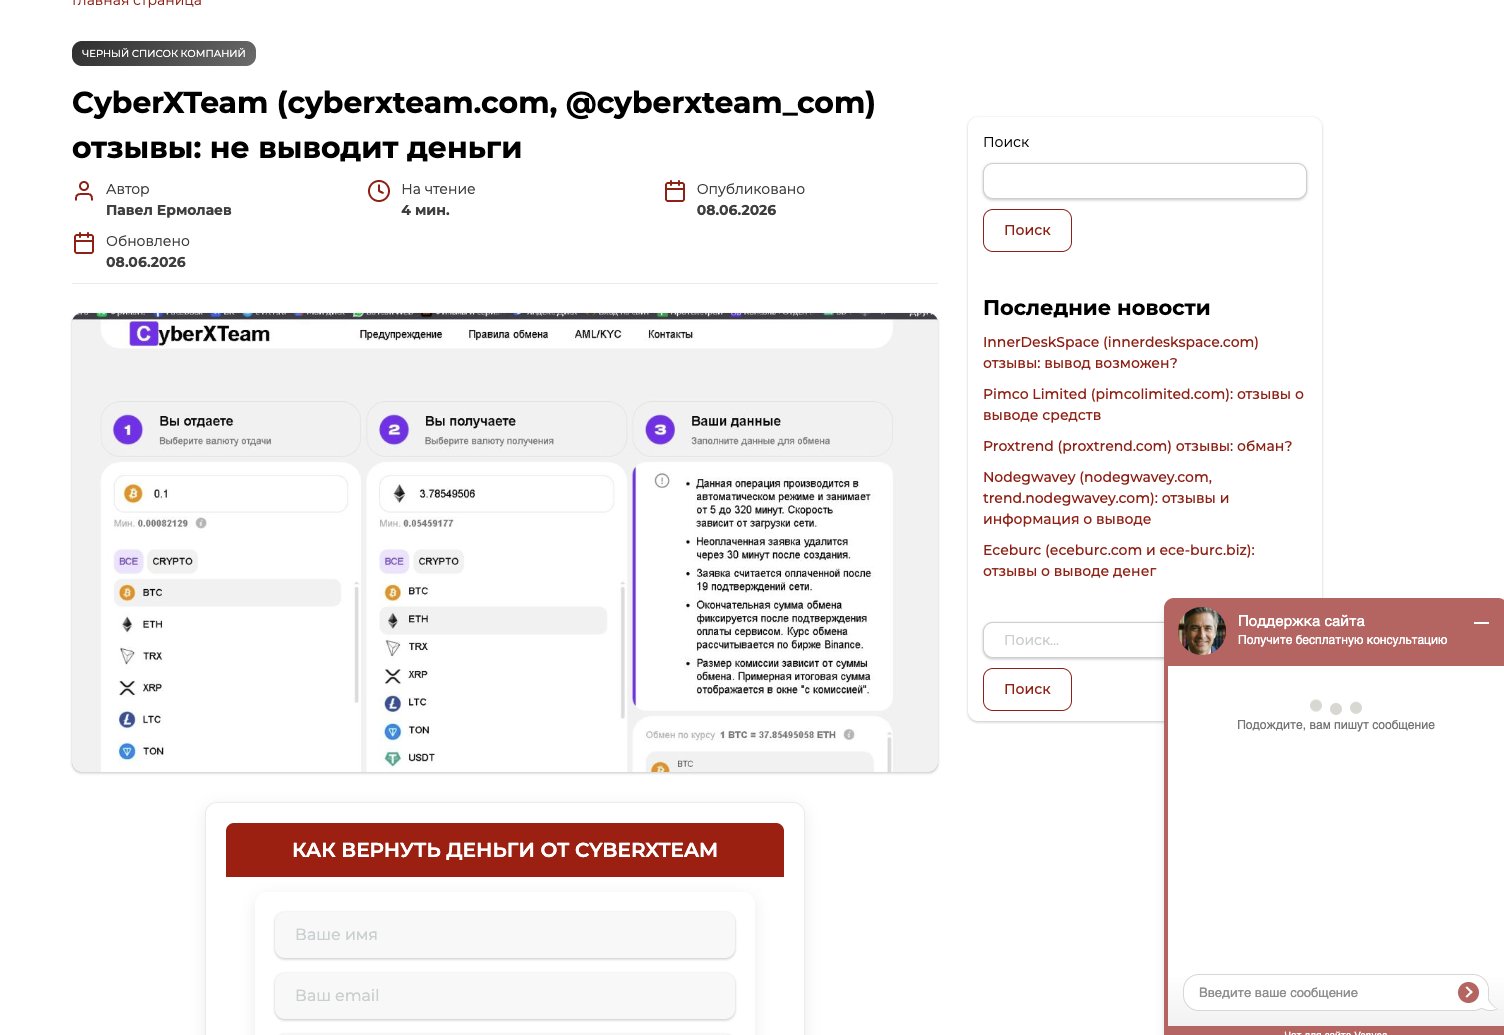Click the lower 'Поиск' search button
The height and width of the screenshot is (1035, 1504).
point(1027,689)
